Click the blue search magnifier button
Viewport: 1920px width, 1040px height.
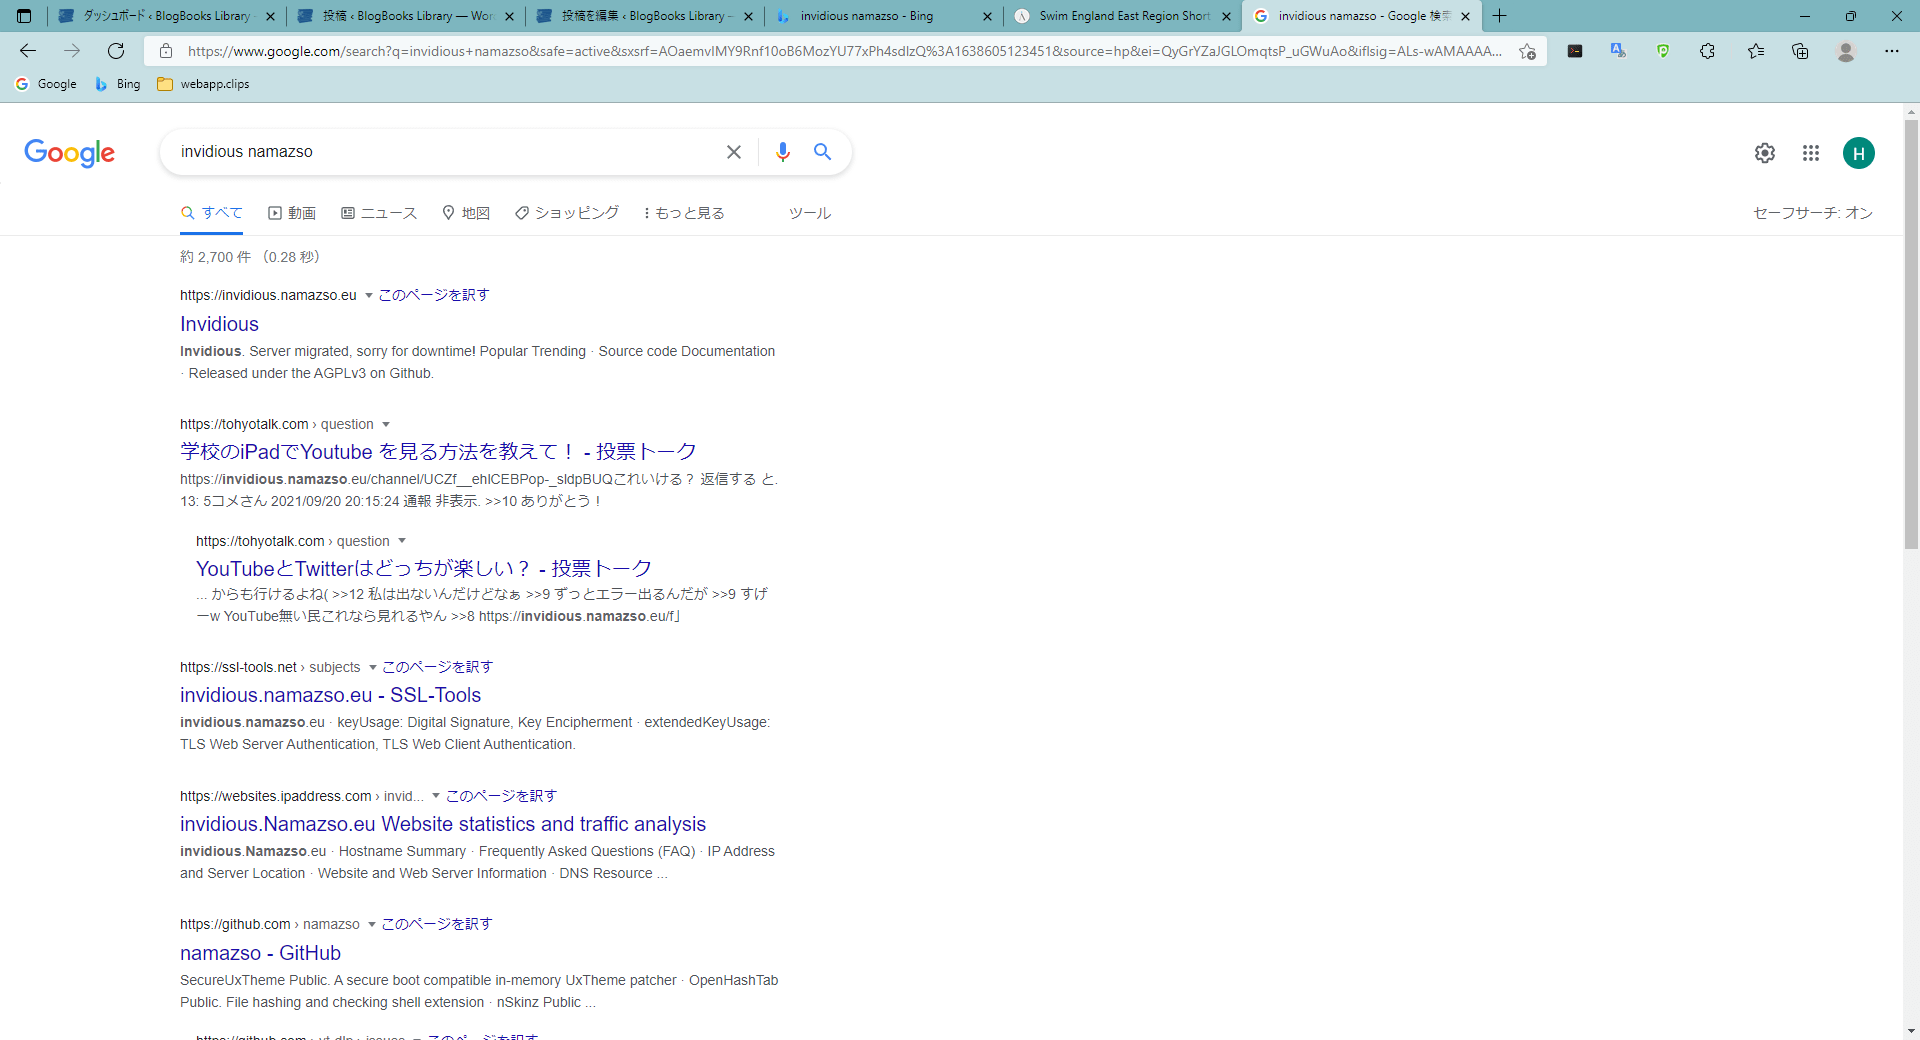point(822,152)
